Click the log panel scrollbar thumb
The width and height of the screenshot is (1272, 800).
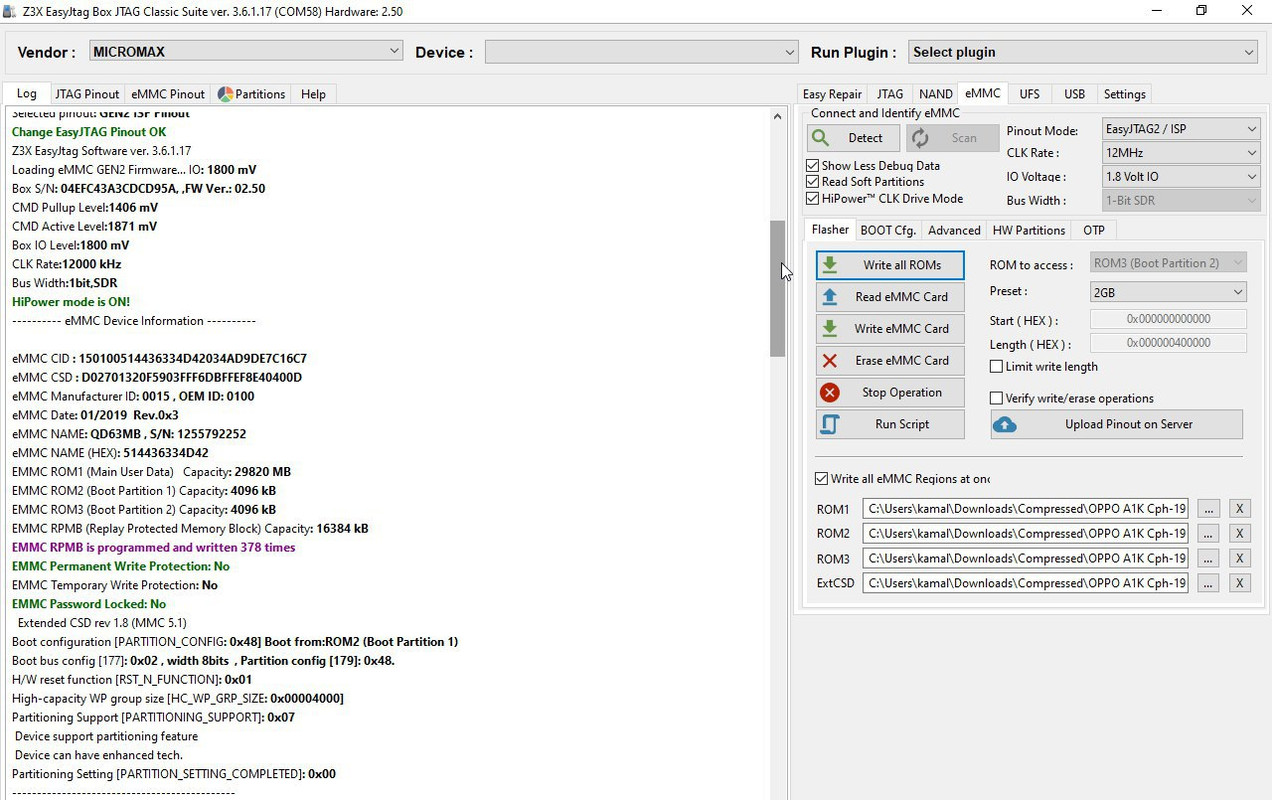point(778,288)
